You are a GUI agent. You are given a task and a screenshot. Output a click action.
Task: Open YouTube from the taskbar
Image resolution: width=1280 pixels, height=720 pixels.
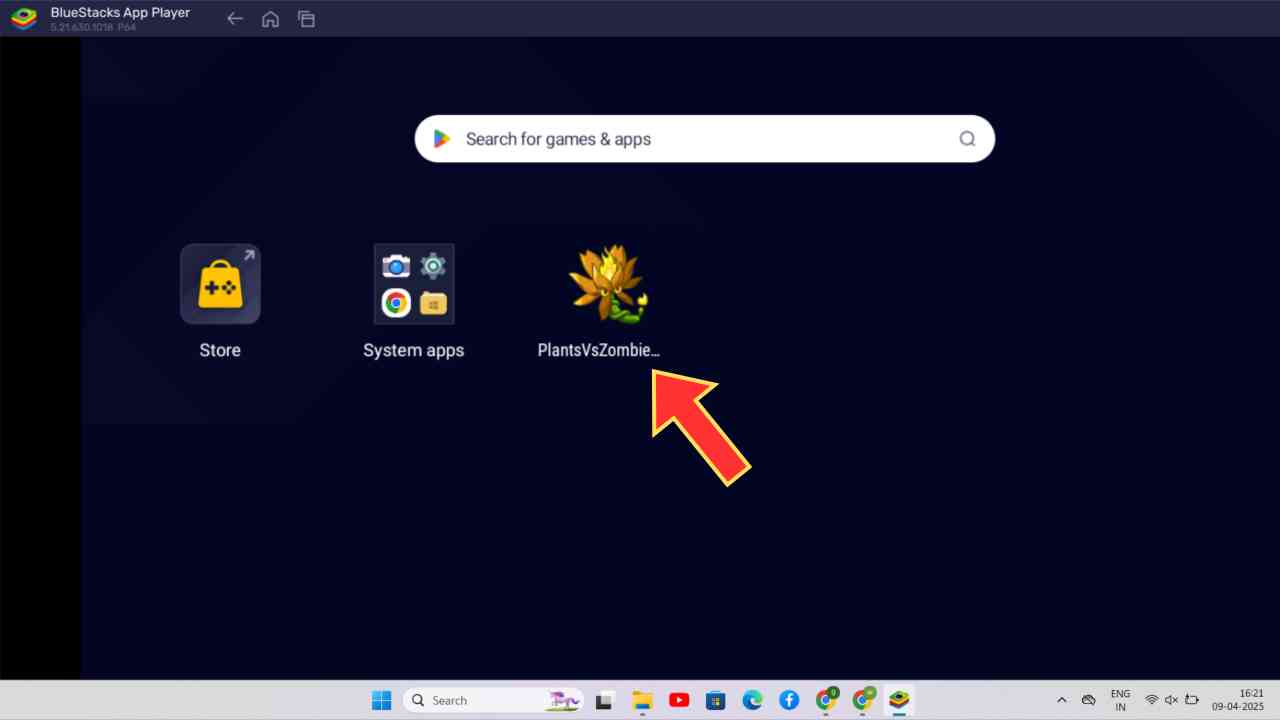679,700
